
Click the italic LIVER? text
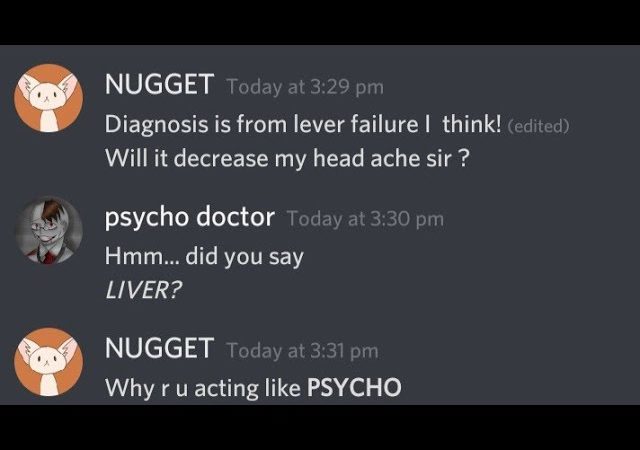(143, 290)
